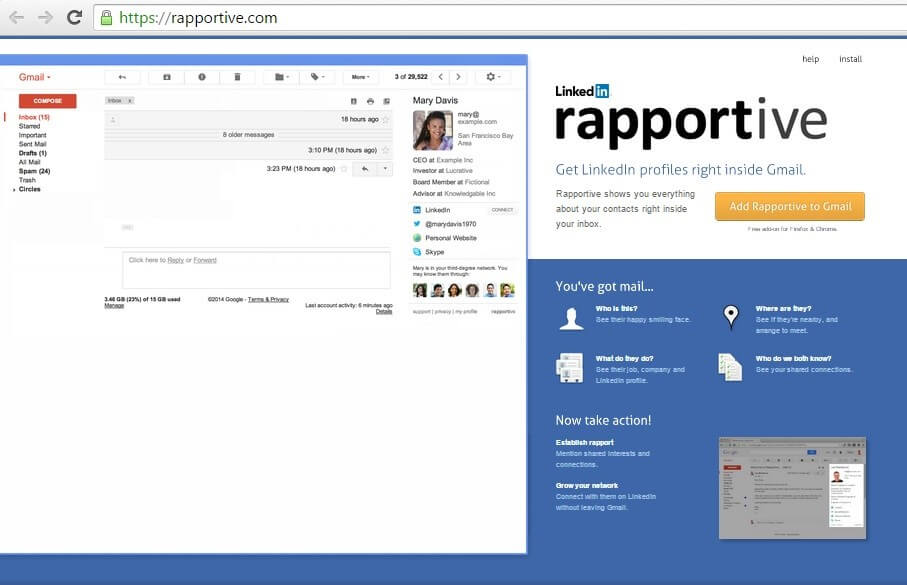Viewport: 907px width, 585px height.
Task: Click the Where are they? map pin icon
Action: (x=731, y=318)
